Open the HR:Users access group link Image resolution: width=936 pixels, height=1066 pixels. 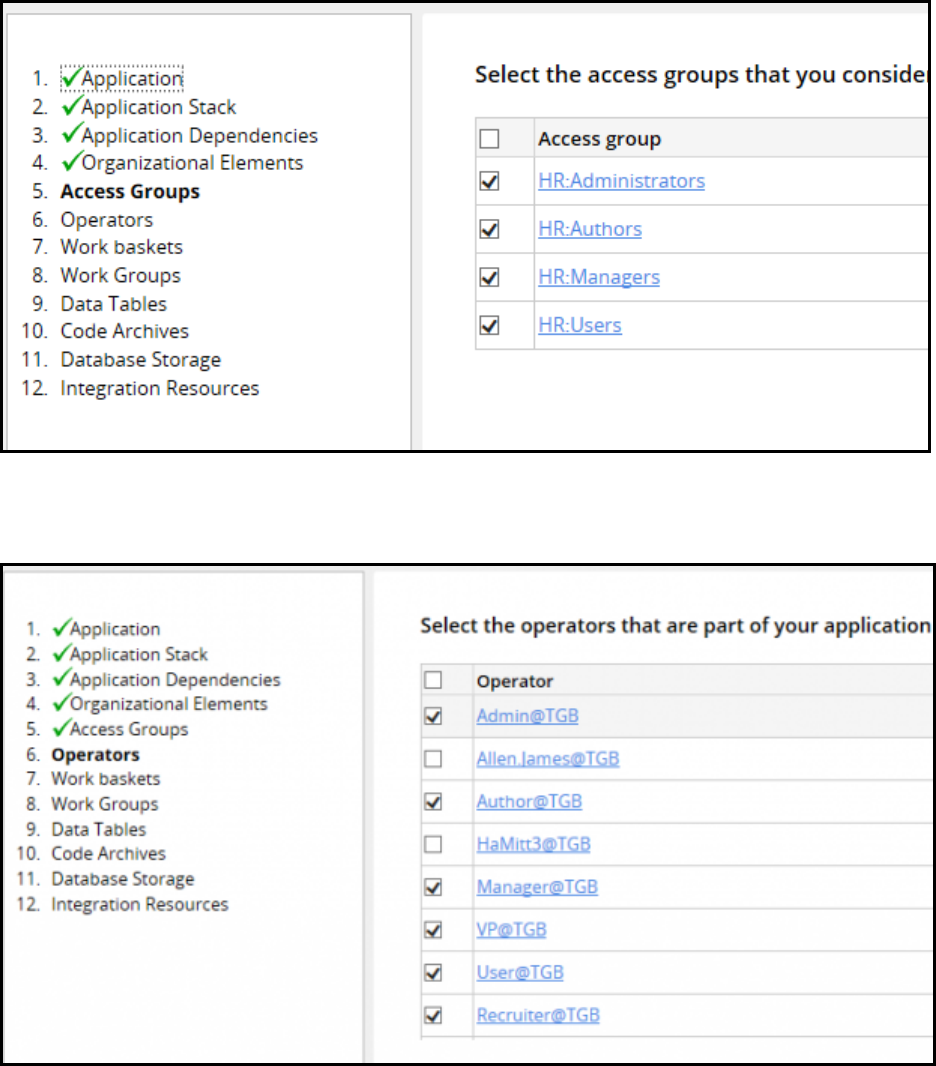[580, 325]
